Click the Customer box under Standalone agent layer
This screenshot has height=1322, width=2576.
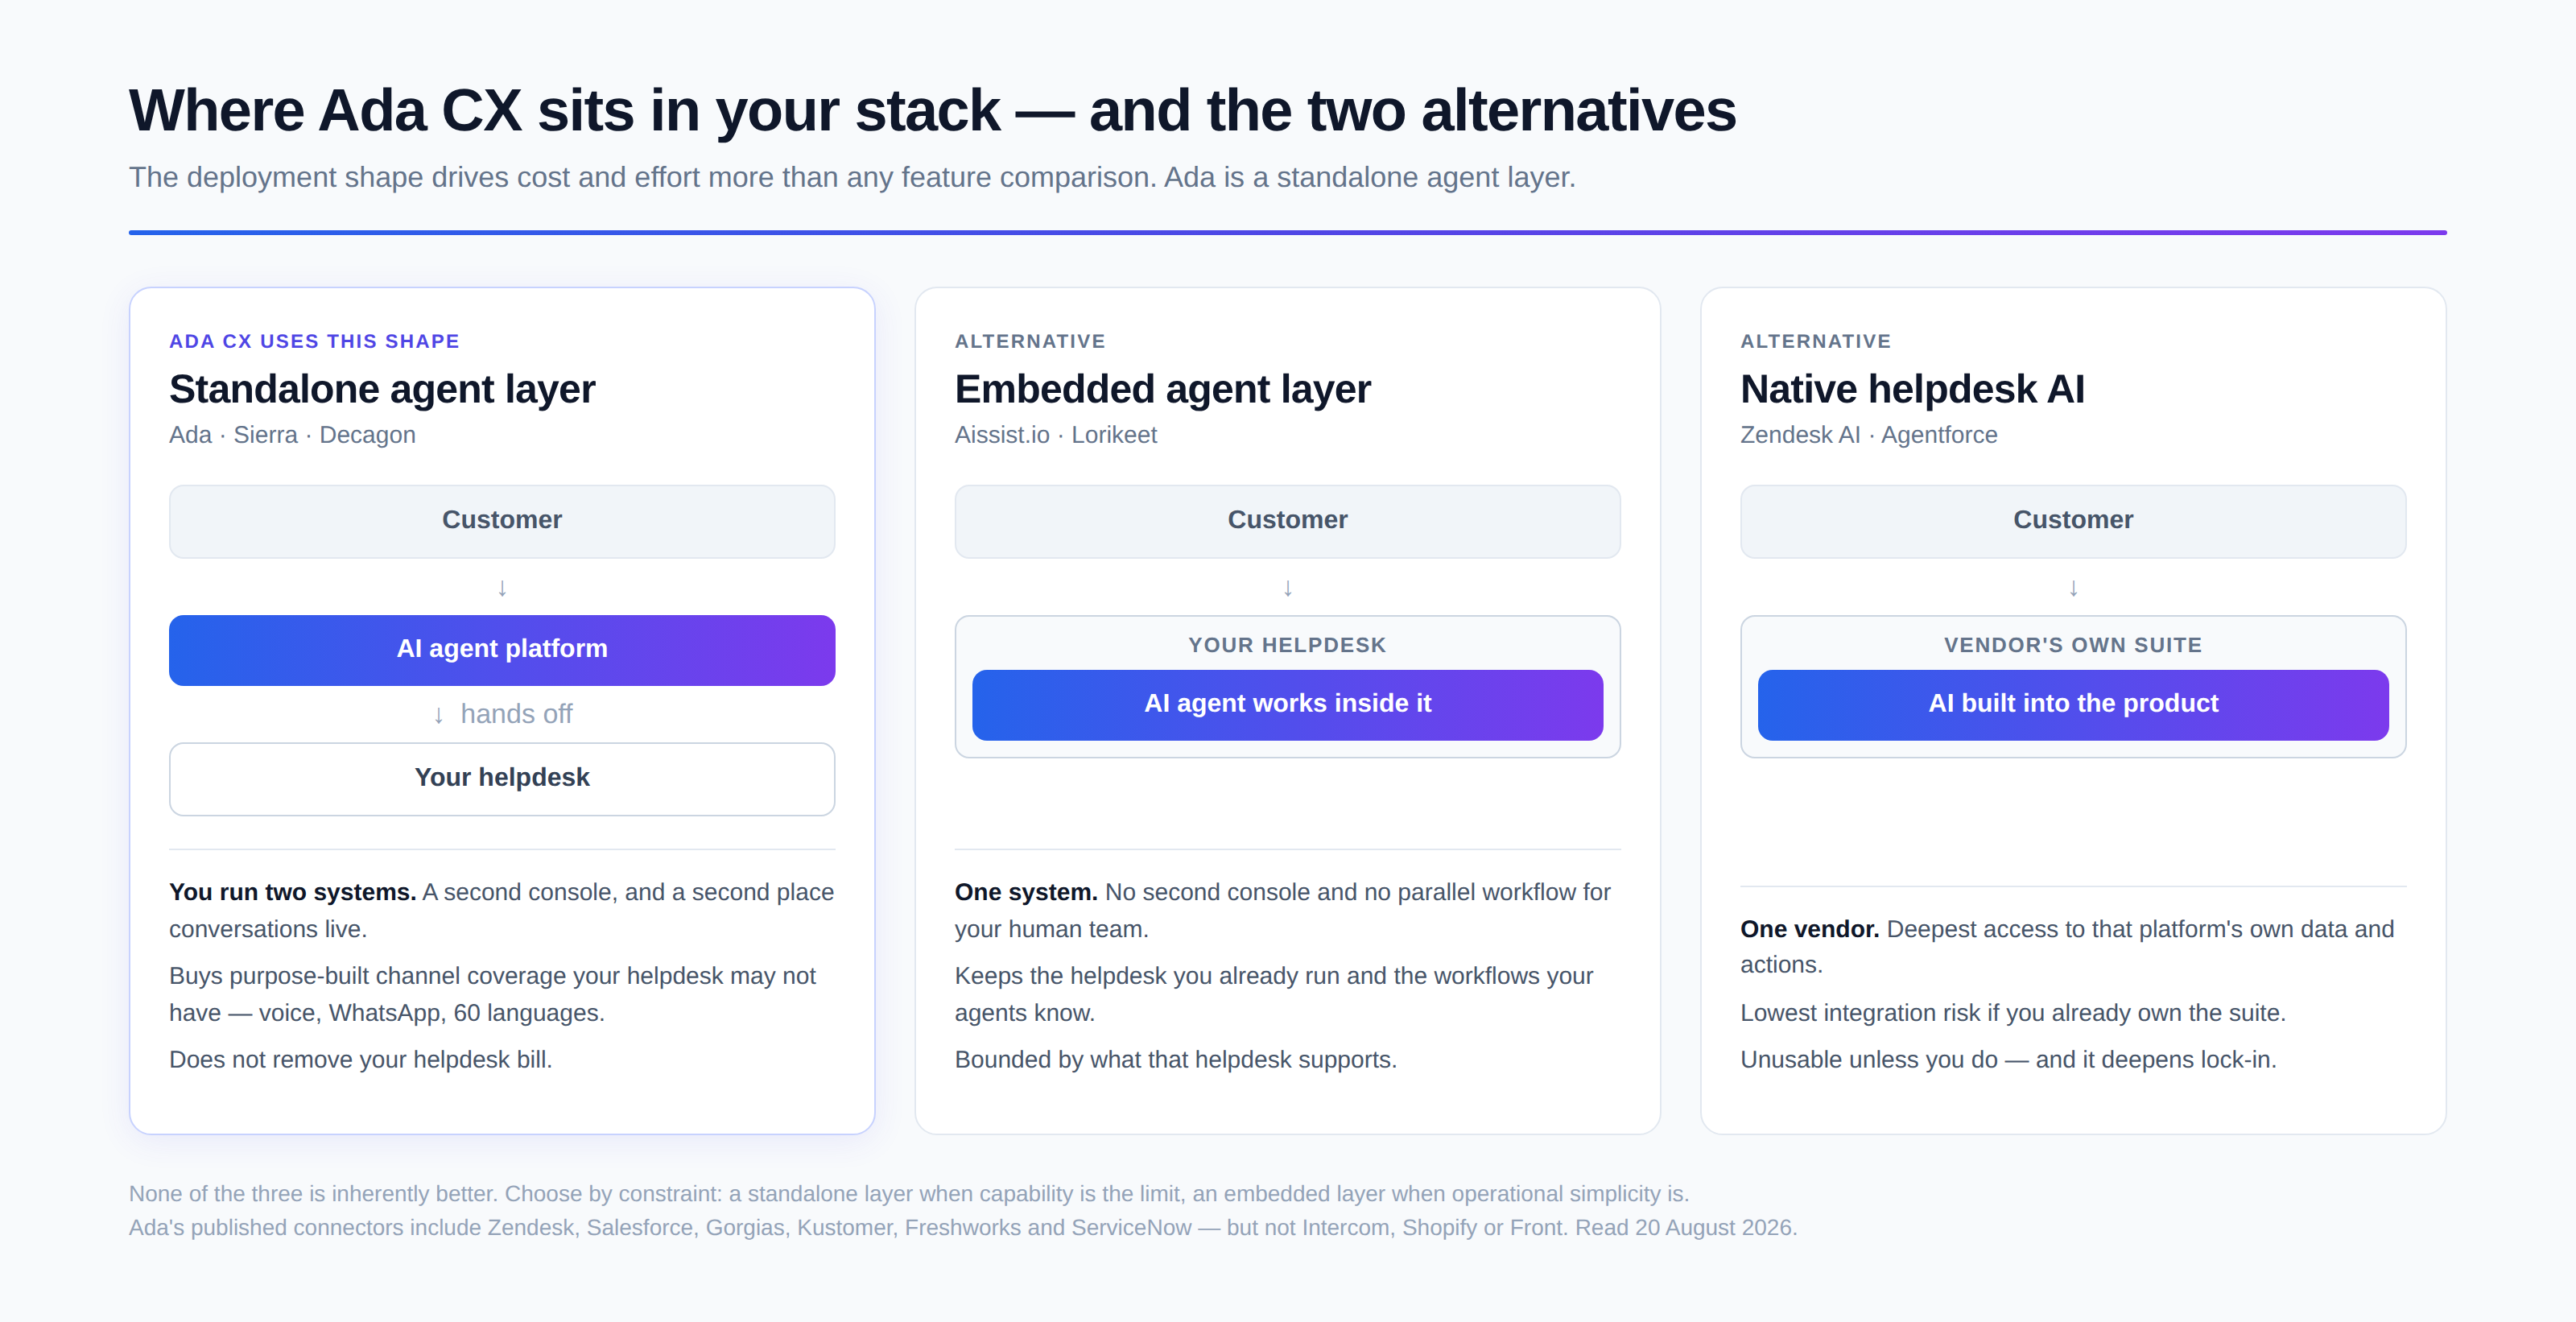point(502,522)
